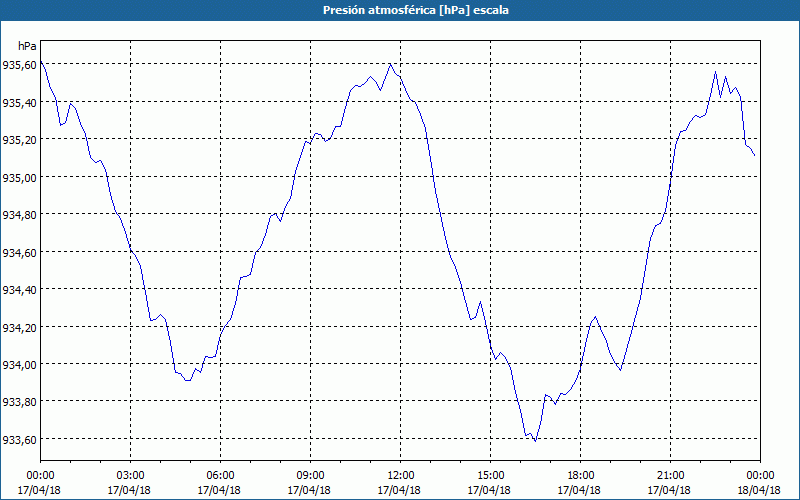Pick the 934,60 y-axis label
Screen dimensions: 800x500
pyautogui.click(x=20, y=253)
